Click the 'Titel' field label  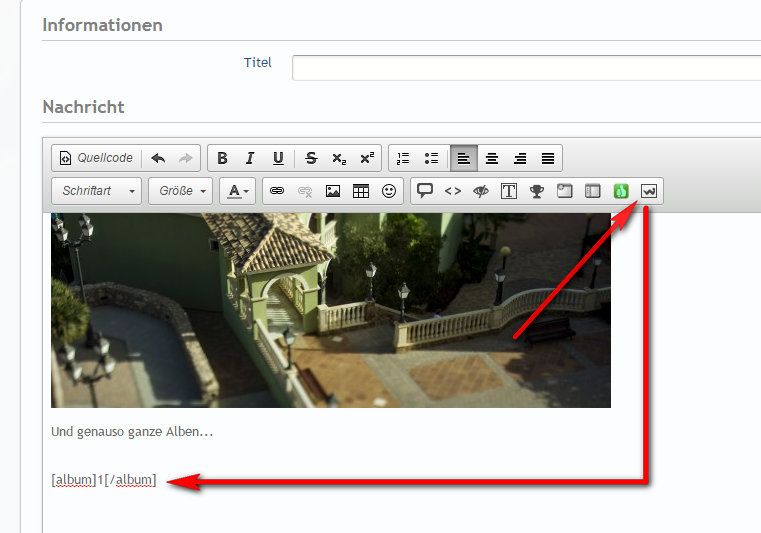pyautogui.click(x=258, y=63)
